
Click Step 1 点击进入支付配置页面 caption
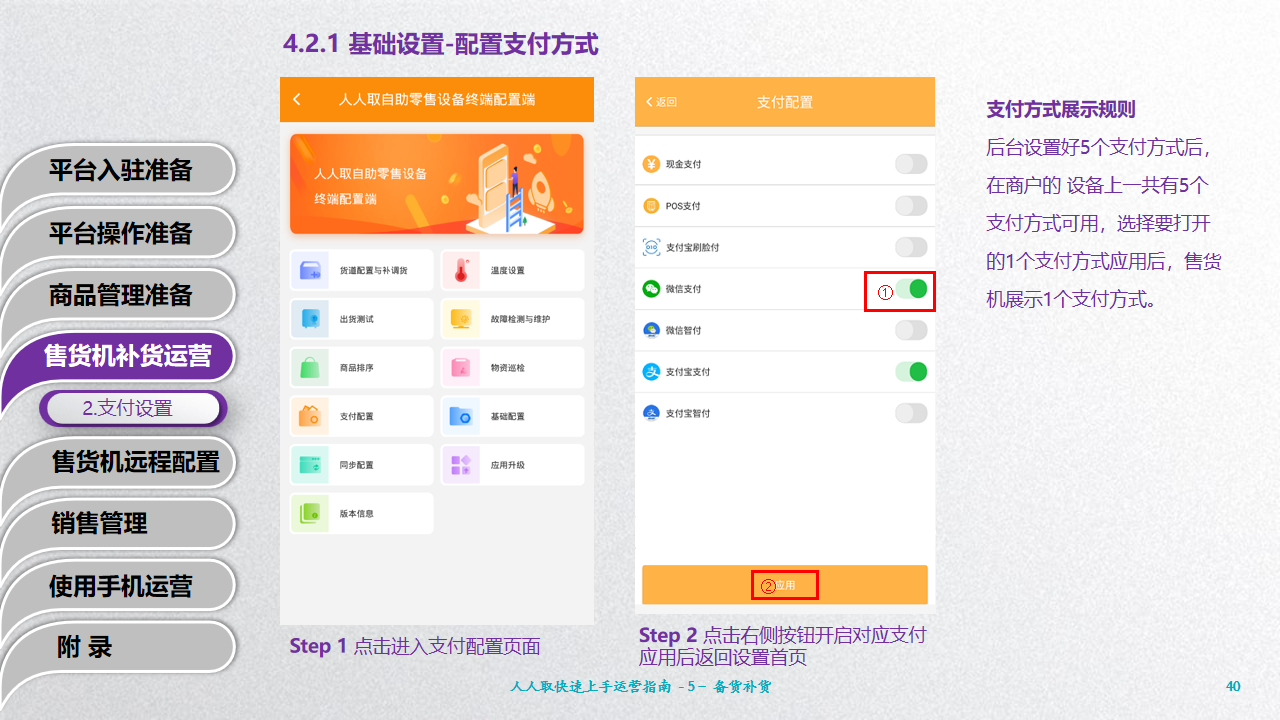pos(415,646)
